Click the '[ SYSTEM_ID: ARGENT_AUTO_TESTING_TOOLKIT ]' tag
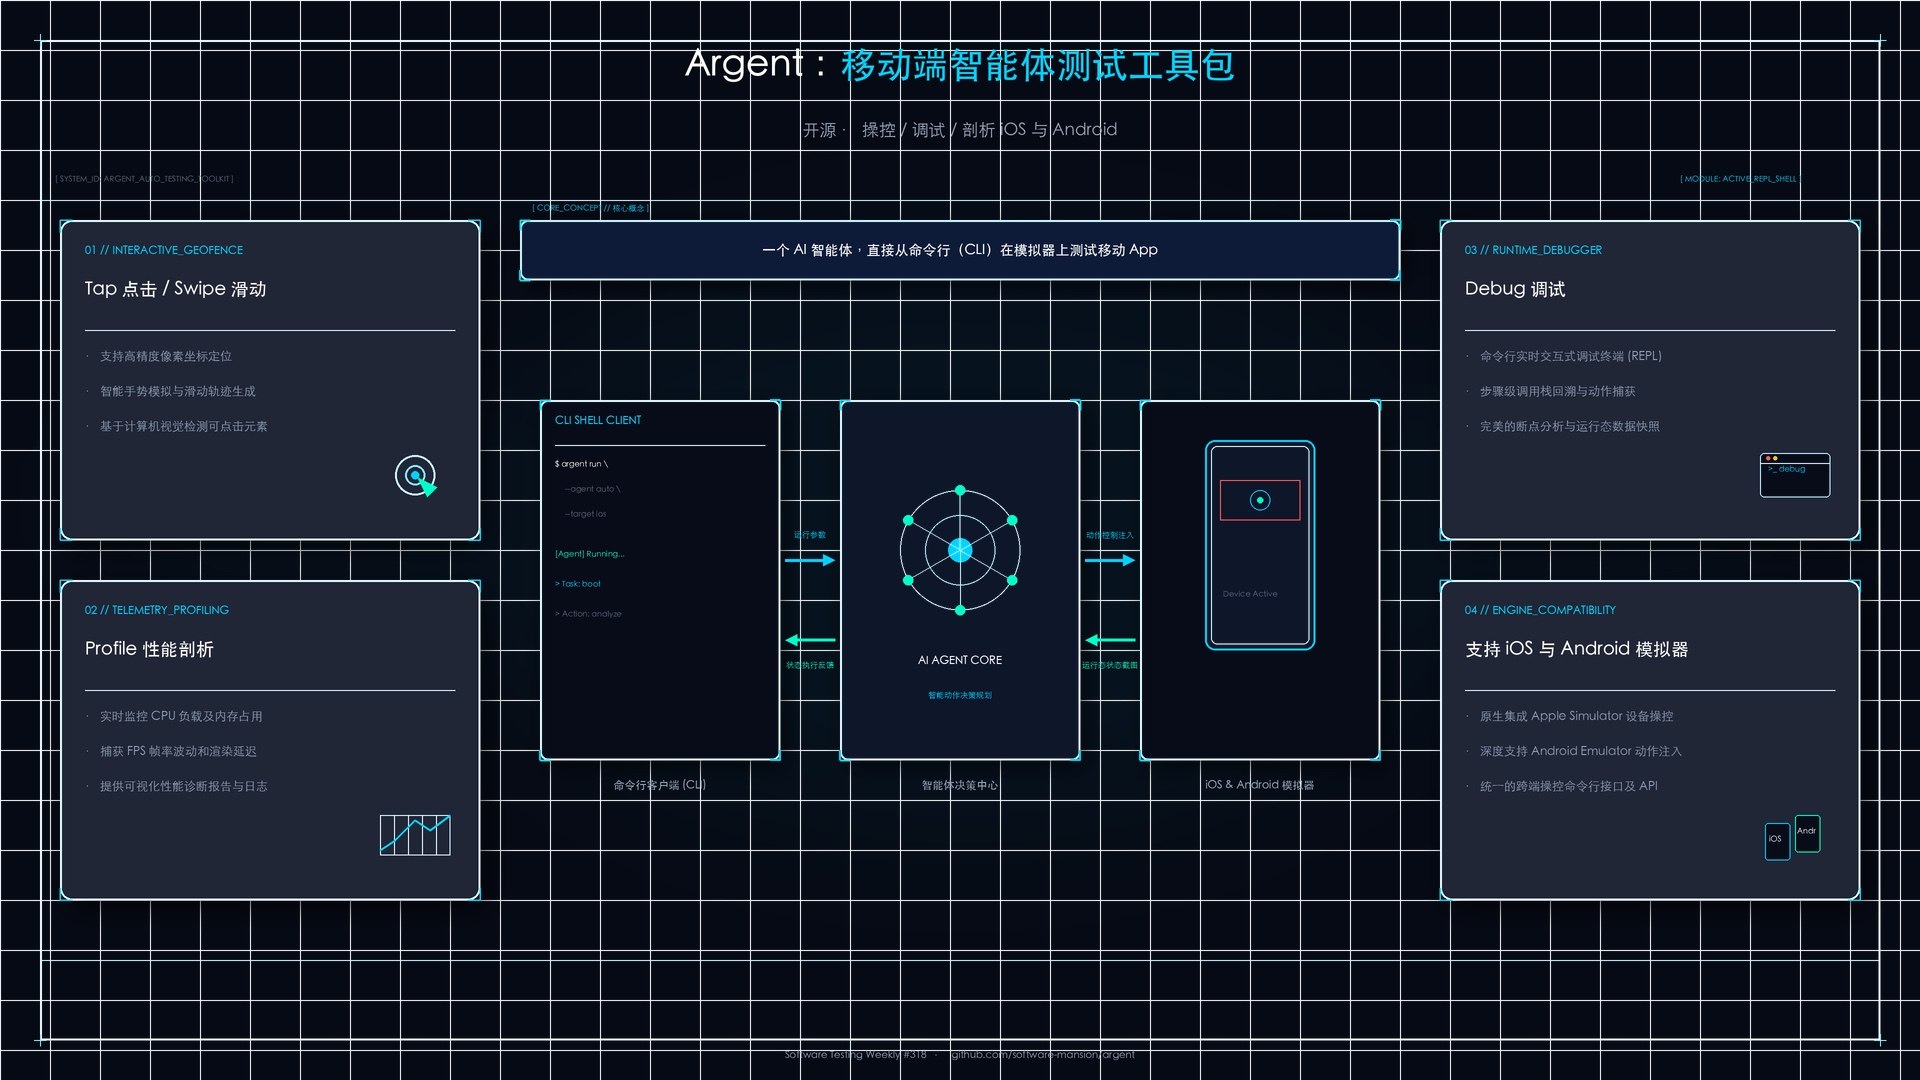 145,179
